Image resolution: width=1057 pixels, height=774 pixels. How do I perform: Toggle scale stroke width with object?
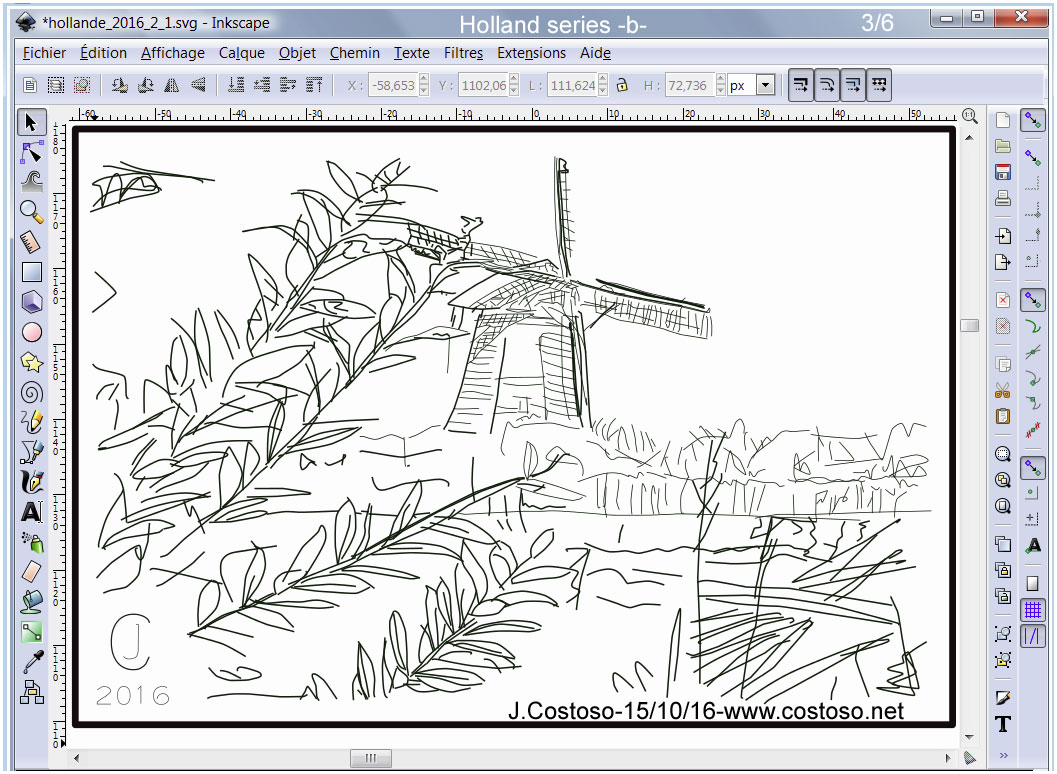click(x=800, y=86)
